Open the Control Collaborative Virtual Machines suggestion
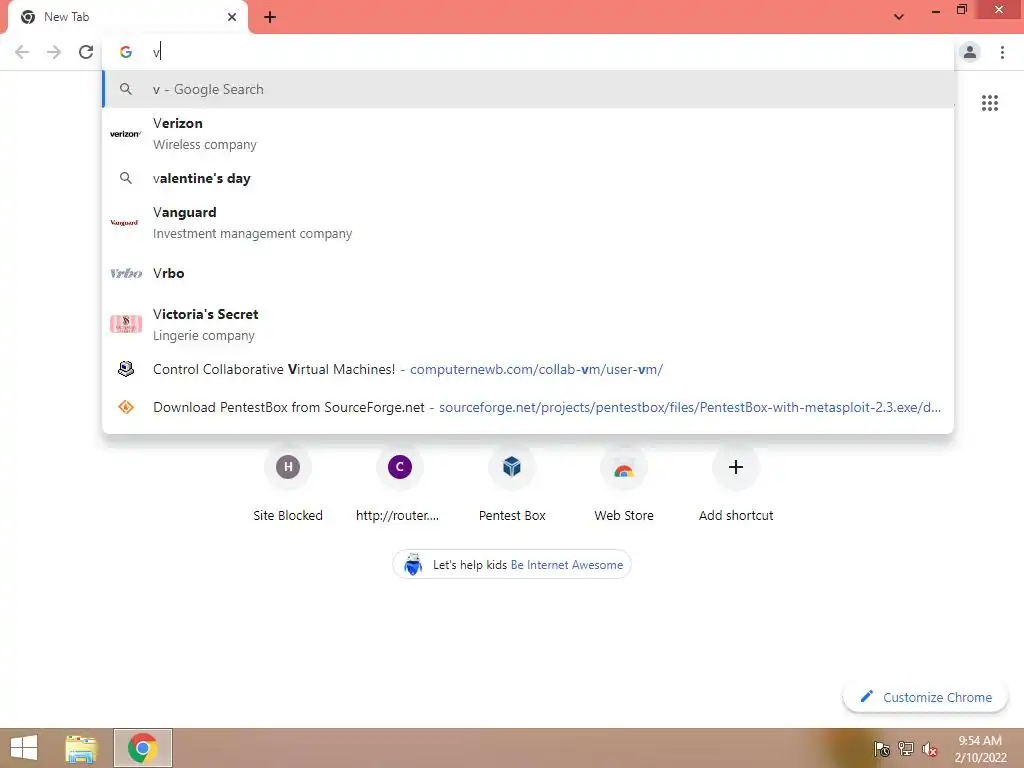The height and width of the screenshot is (768, 1024). tap(528, 370)
